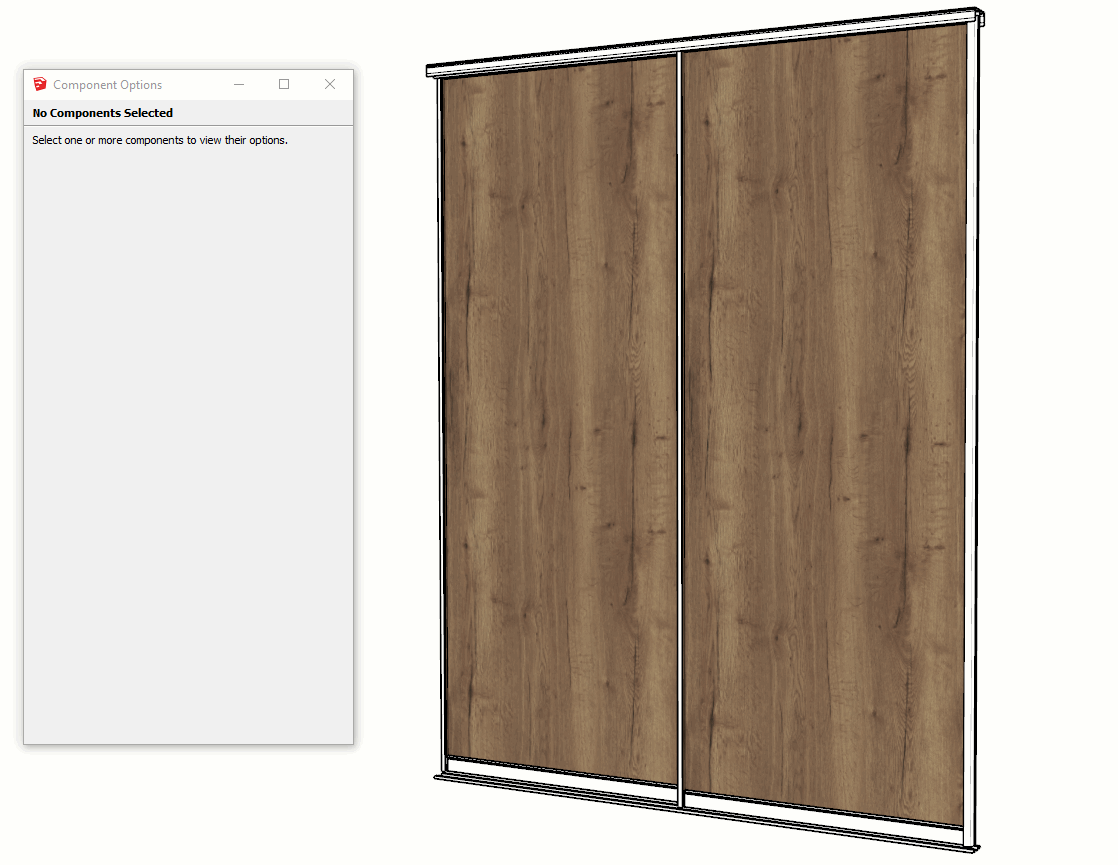Close the Component Options dialog
This screenshot has height=865, width=1118.
(330, 85)
